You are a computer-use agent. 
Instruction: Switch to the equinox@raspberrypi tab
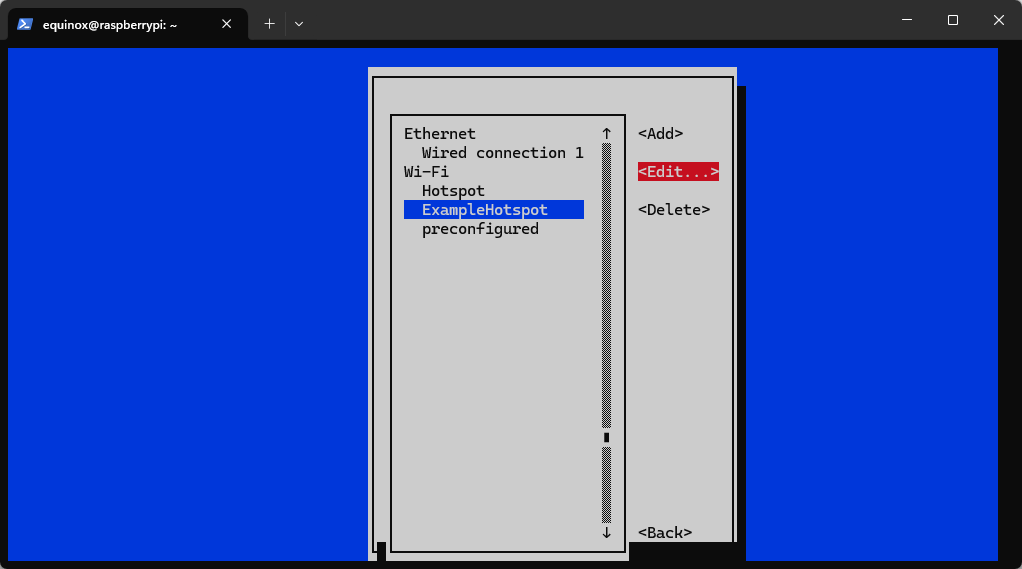click(x=128, y=25)
